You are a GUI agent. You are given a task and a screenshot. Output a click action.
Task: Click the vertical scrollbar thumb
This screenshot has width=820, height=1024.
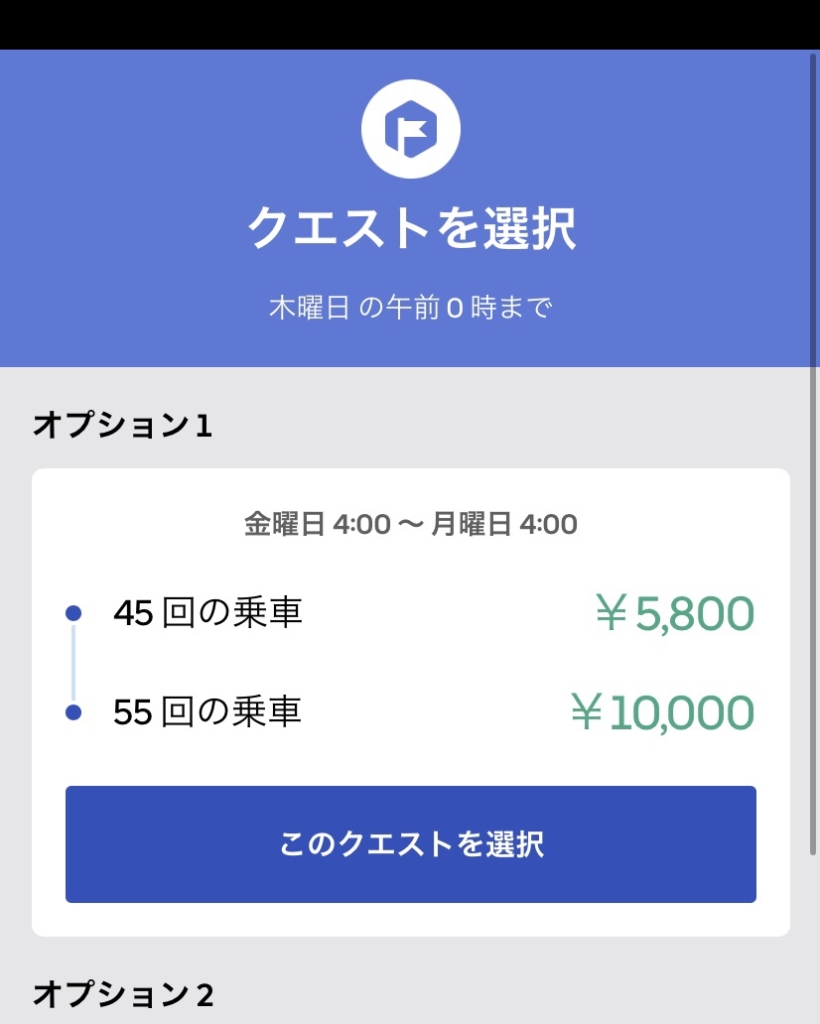tap(812, 450)
